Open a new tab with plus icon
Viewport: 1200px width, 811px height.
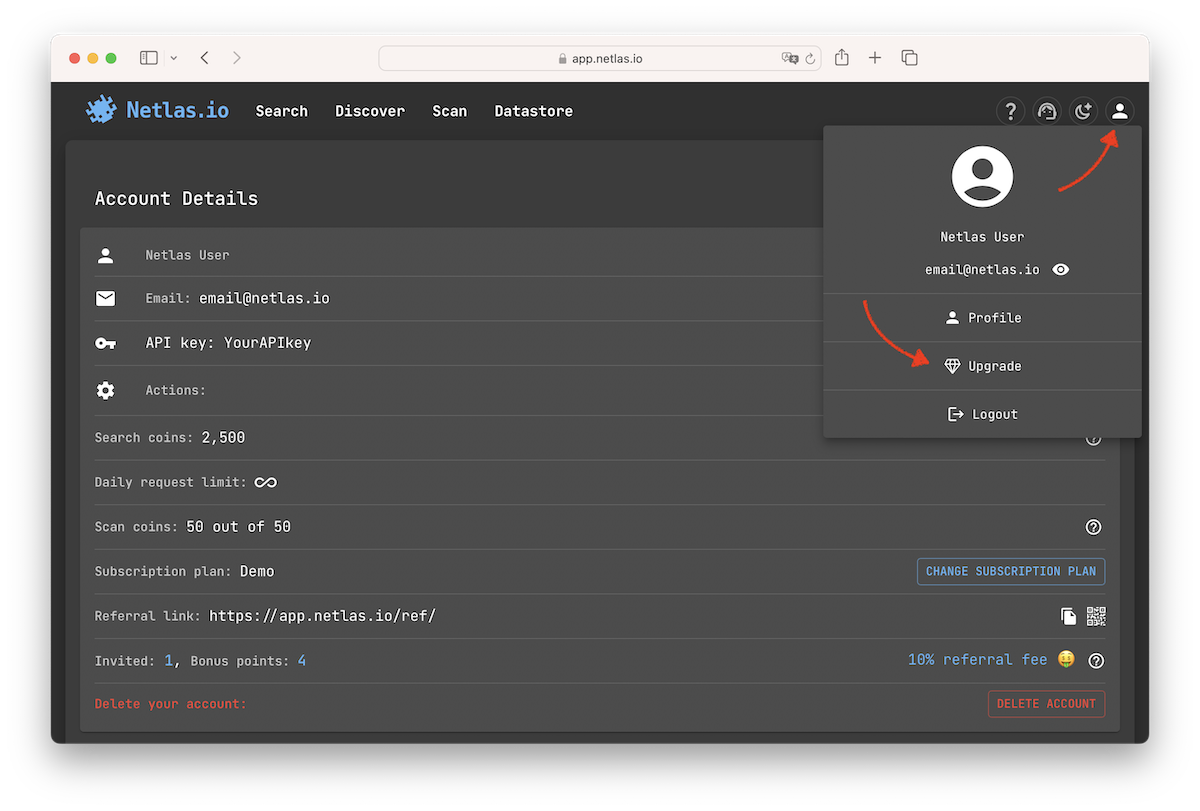pyautogui.click(x=875, y=58)
